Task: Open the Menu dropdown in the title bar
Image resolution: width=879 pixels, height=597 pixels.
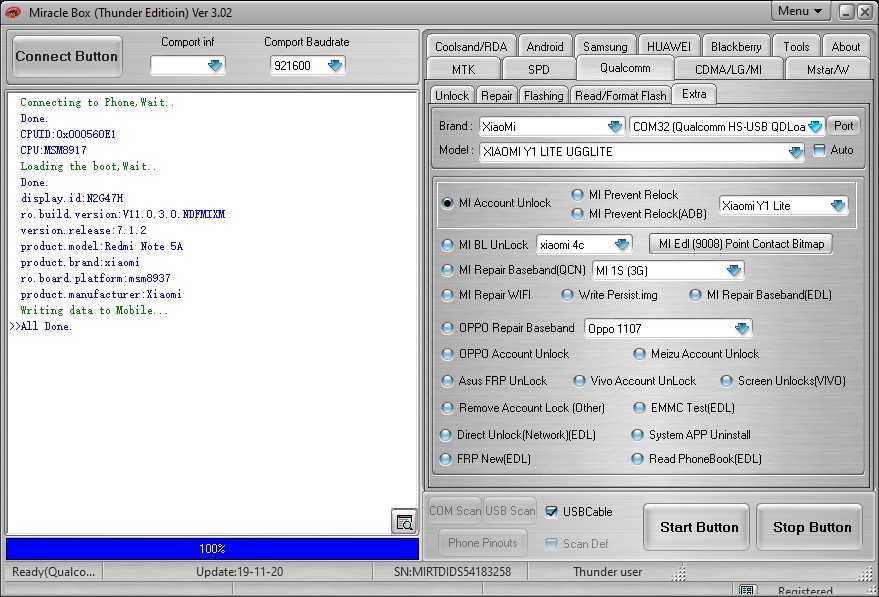Action: coord(800,11)
